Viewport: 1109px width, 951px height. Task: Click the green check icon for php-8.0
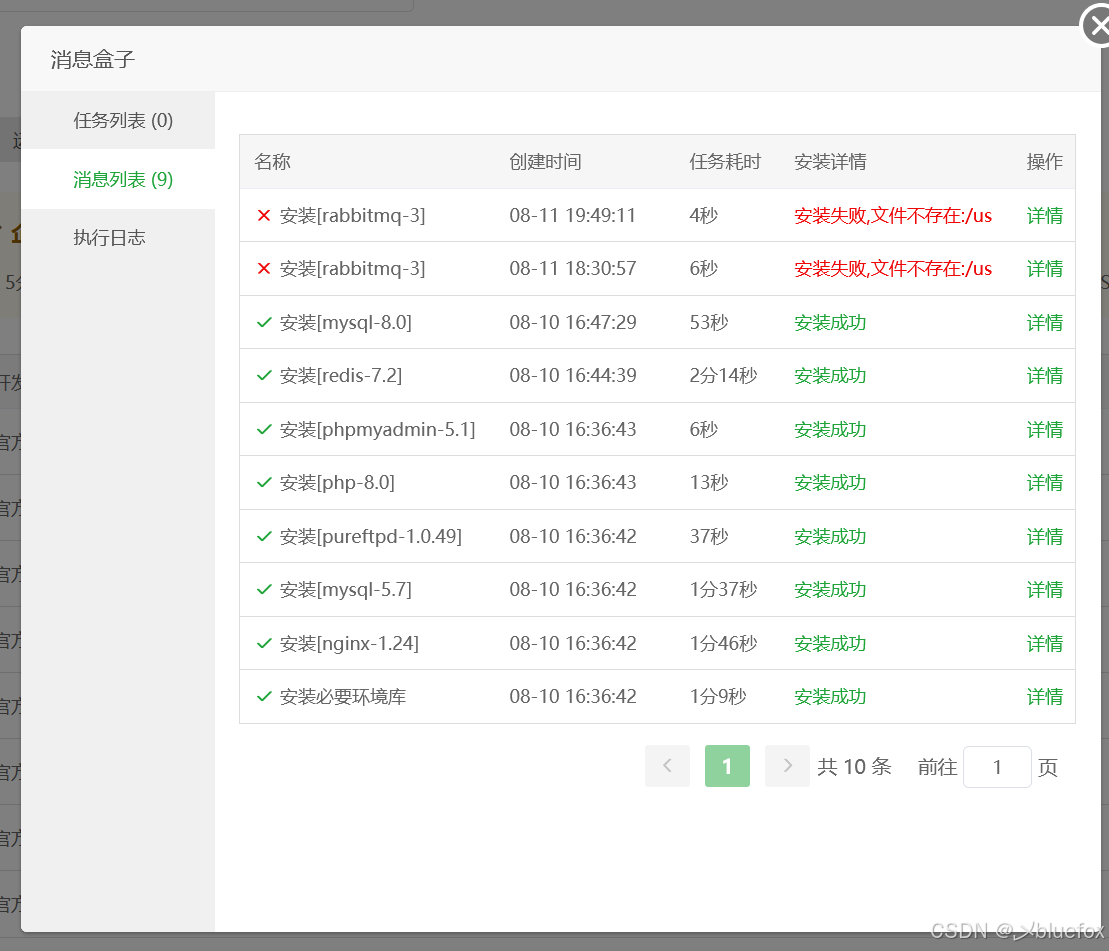[x=264, y=482]
